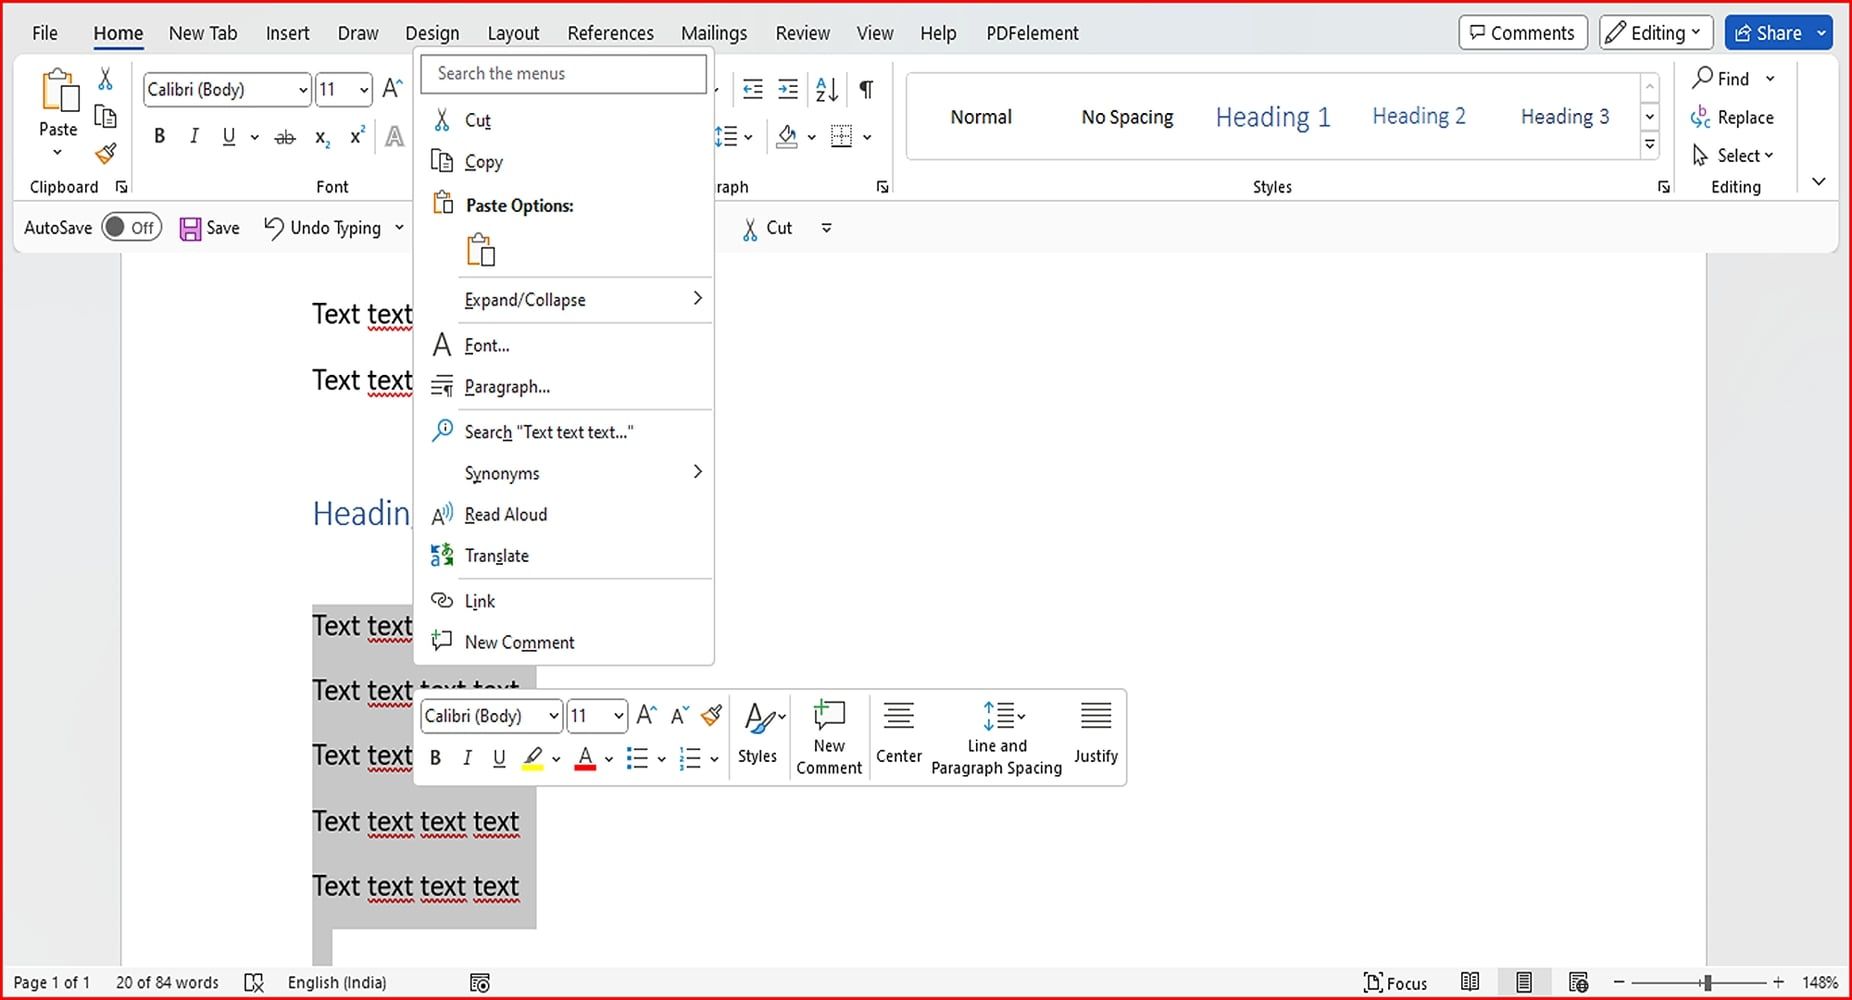Image resolution: width=1852 pixels, height=1000 pixels.
Task: Open the References ribbon tab
Action: [x=610, y=33]
